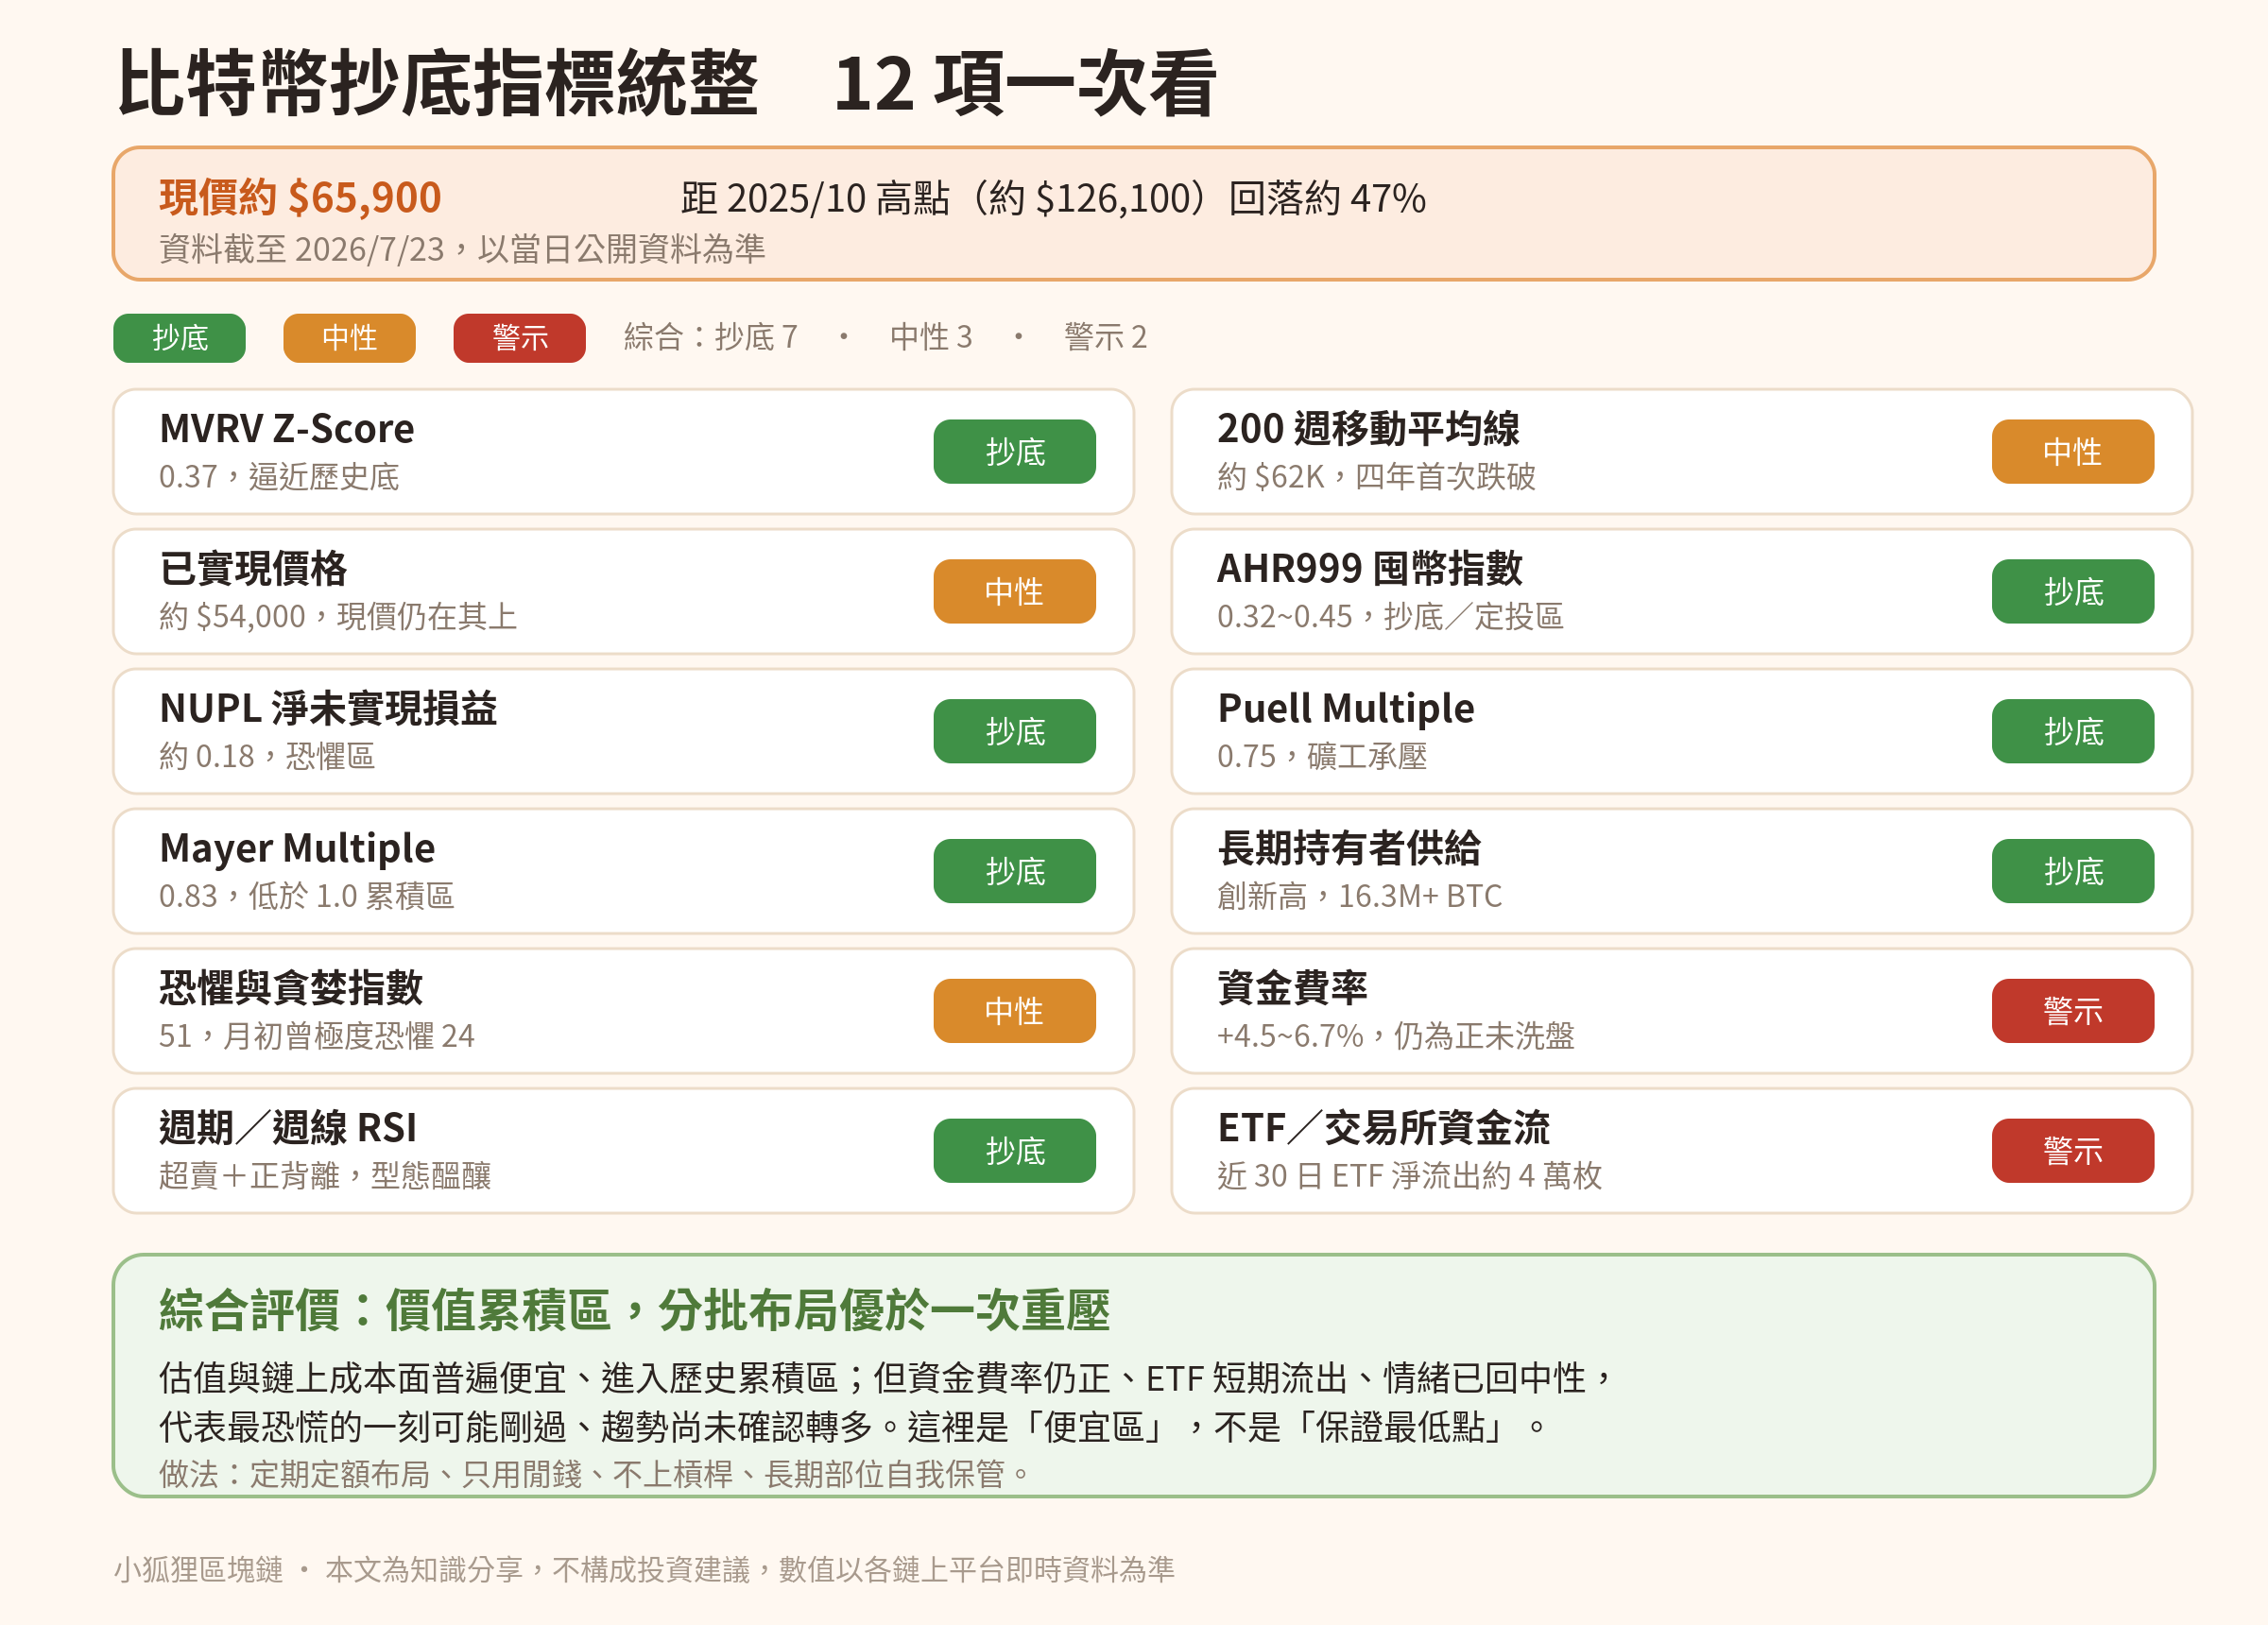Screen dimensions: 2268x1625
Task: Click the 抄底 tag on MVRV Z-Score card
Action: tap(1014, 452)
